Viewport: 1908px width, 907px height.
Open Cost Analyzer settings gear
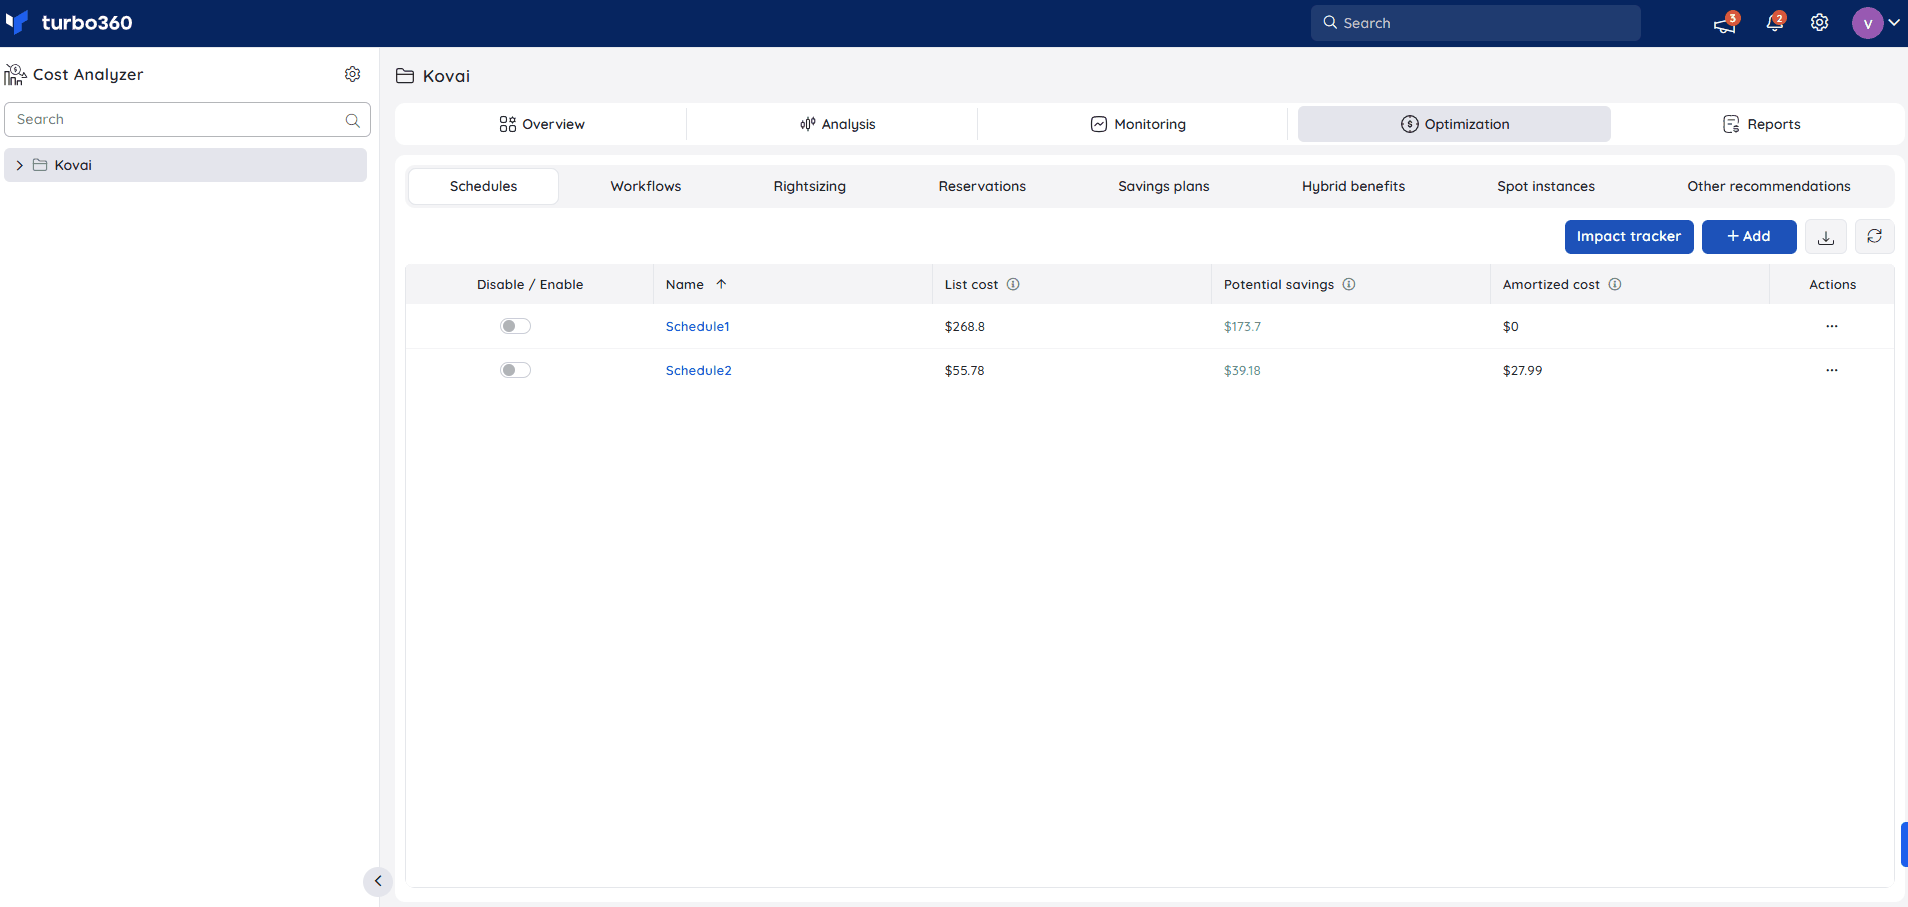click(x=352, y=74)
